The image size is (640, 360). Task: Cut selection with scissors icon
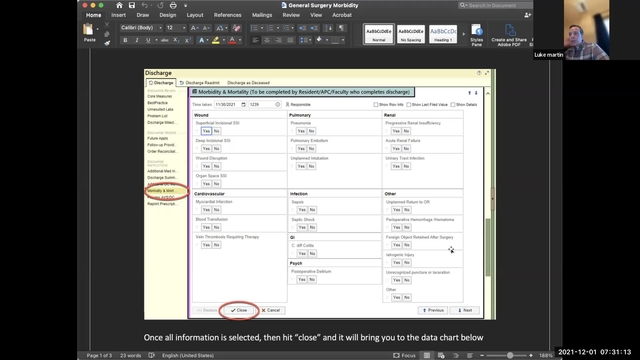107,25
